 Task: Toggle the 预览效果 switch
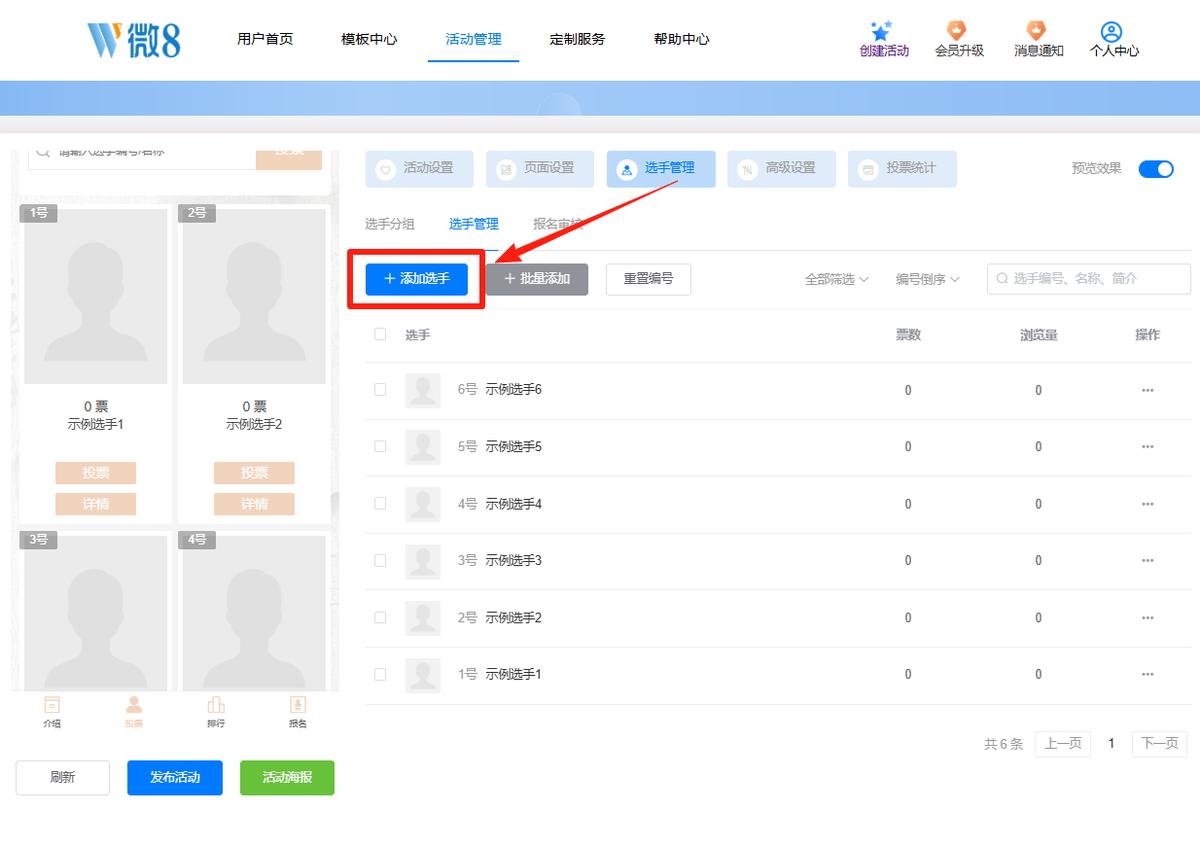pos(1156,169)
